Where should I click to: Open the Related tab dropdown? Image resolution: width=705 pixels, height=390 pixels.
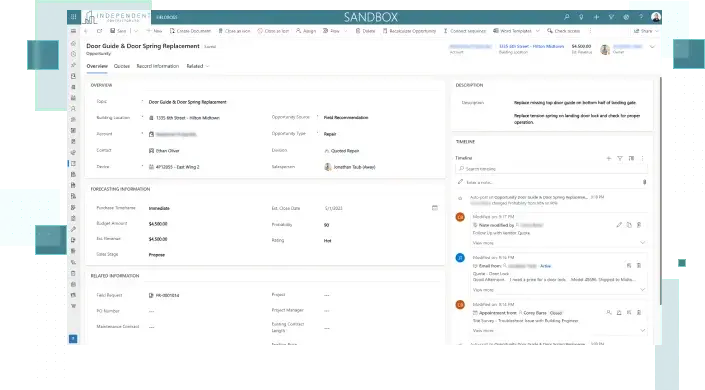pos(197,66)
